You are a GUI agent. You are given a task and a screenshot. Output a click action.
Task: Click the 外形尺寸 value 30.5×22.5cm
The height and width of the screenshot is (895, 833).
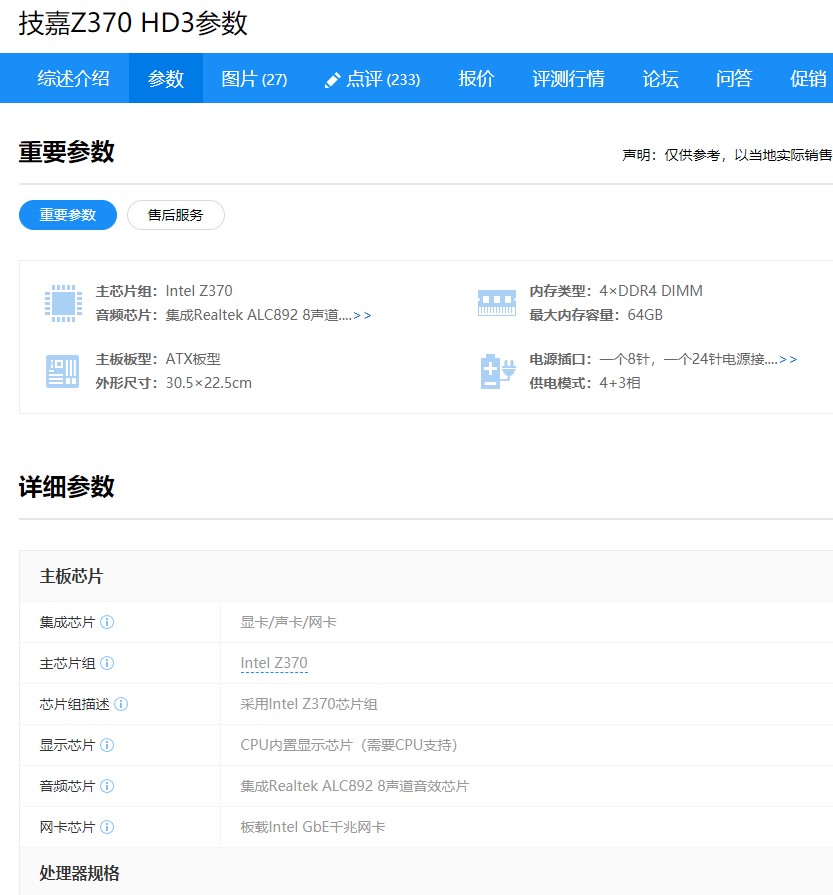pos(208,383)
